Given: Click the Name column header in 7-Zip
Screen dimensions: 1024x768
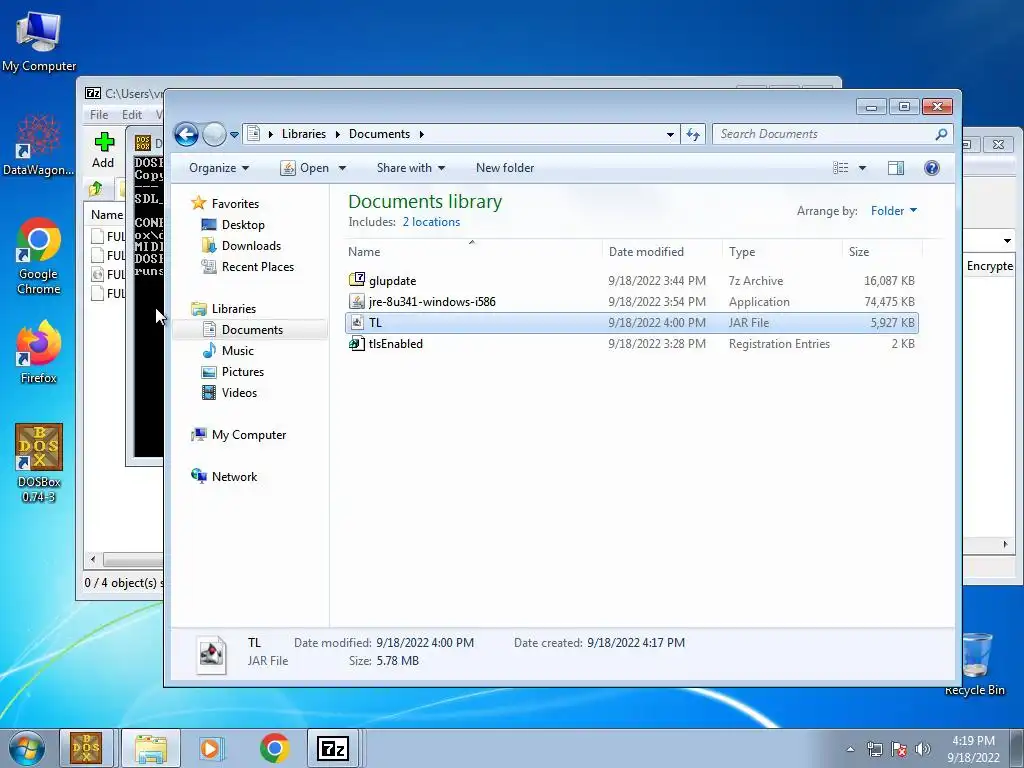Looking at the screenshot, I should pyautogui.click(x=106, y=214).
